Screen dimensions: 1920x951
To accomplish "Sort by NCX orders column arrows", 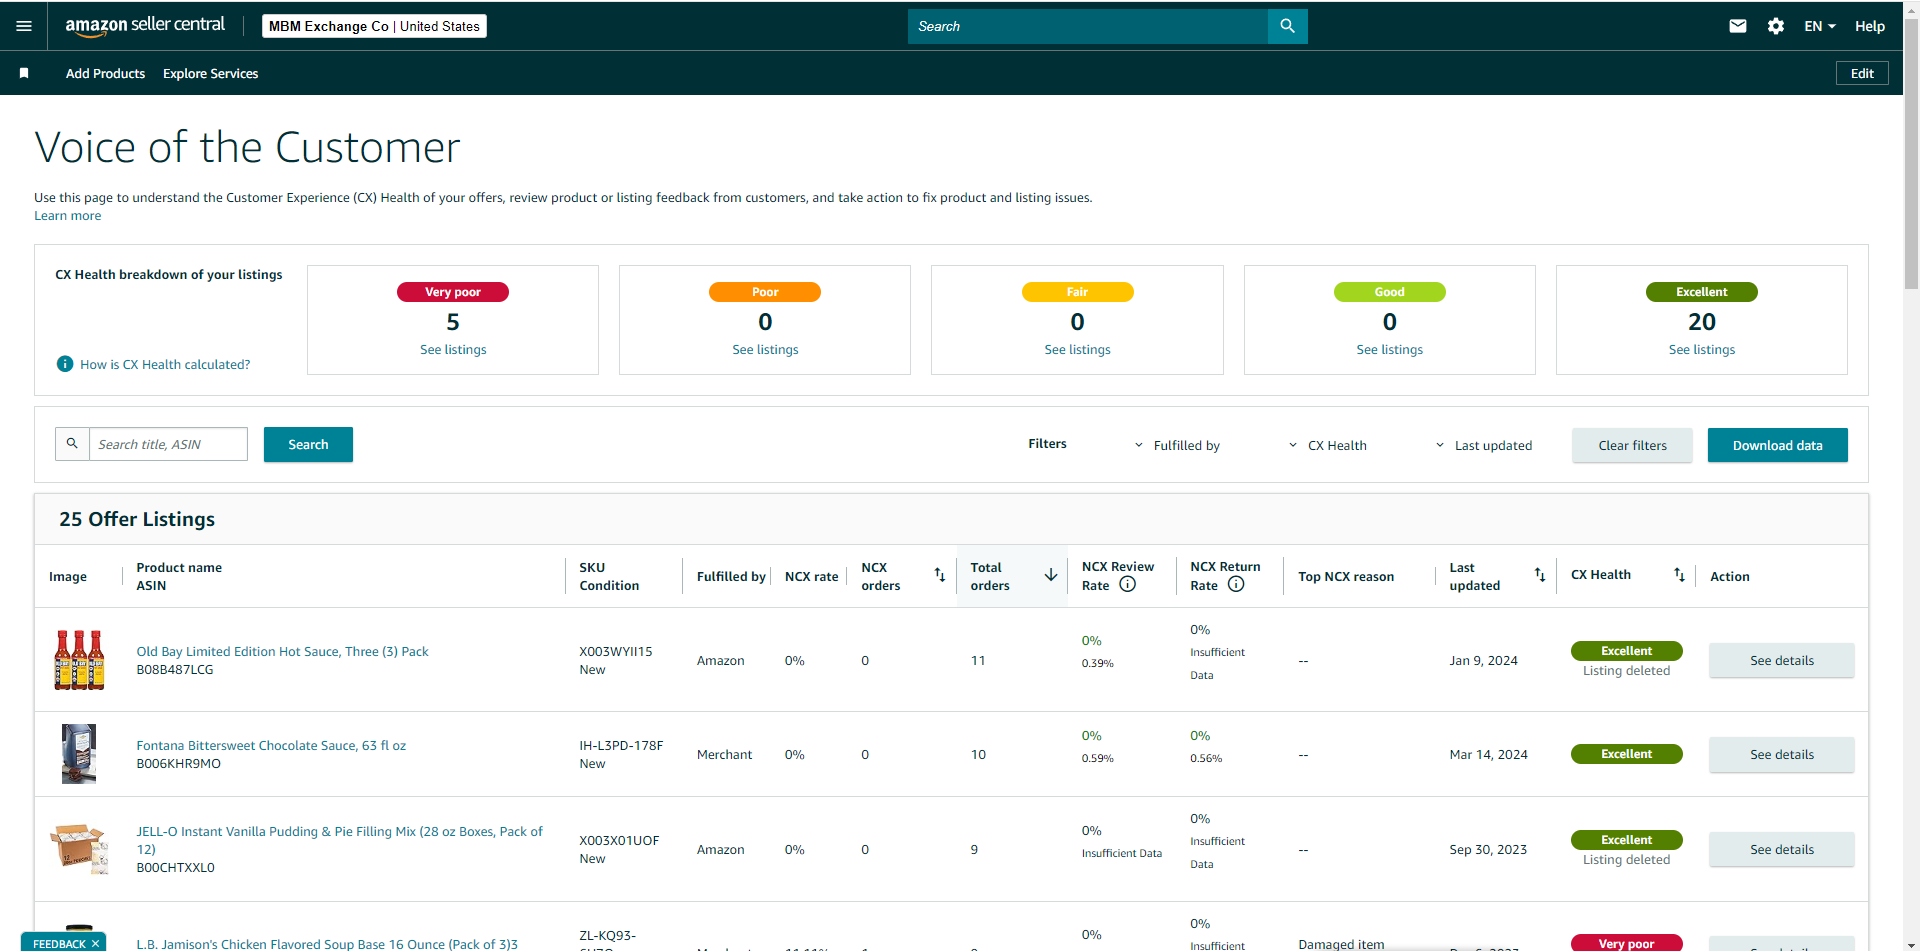I will (x=939, y=575).
